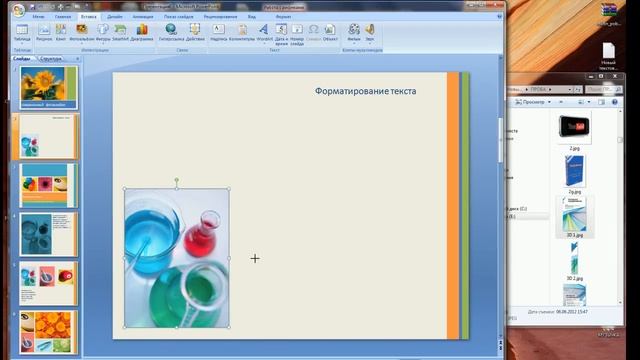This screenshot has width=640, height=360.
Task: Toggle the Explorer preview pane icon
Action: 601,102
